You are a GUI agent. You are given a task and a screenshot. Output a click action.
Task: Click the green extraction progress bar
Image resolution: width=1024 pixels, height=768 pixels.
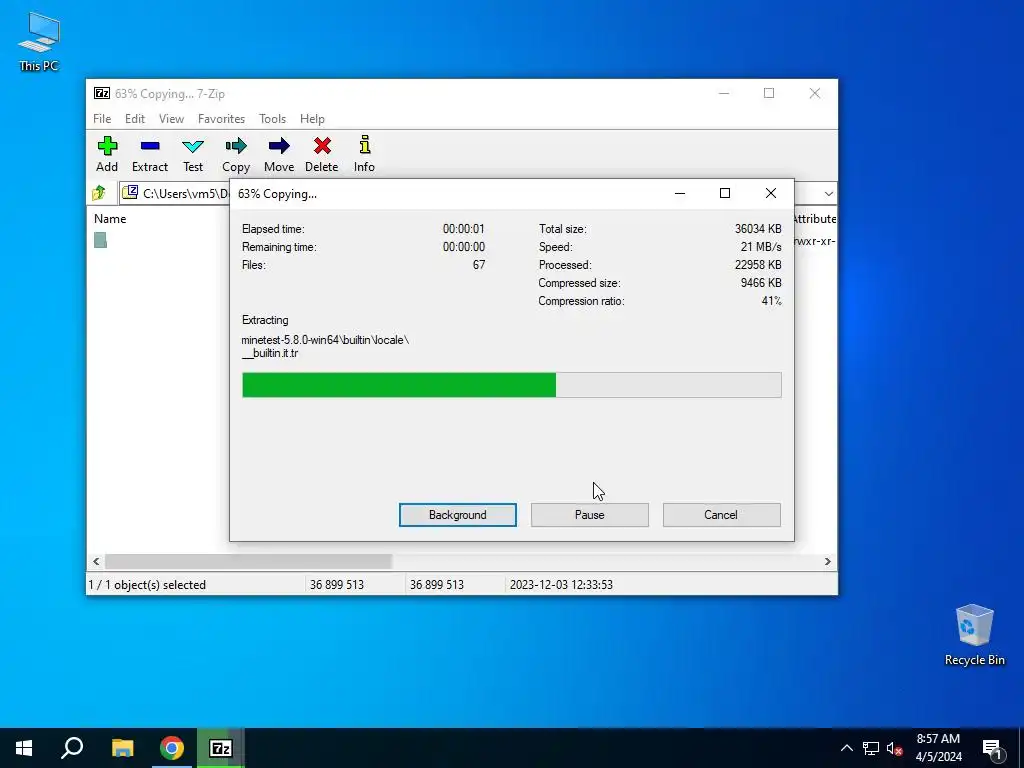[x=511, y=385]
